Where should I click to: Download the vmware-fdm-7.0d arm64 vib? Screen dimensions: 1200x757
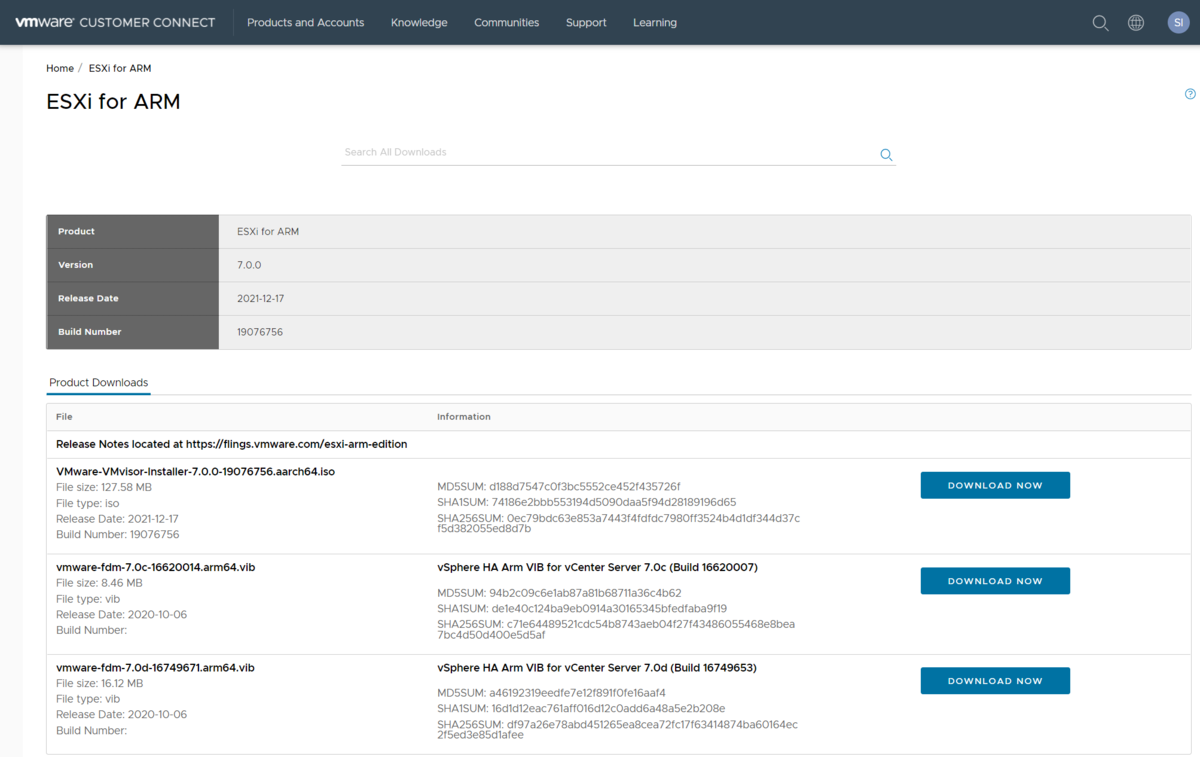(995, 681)
